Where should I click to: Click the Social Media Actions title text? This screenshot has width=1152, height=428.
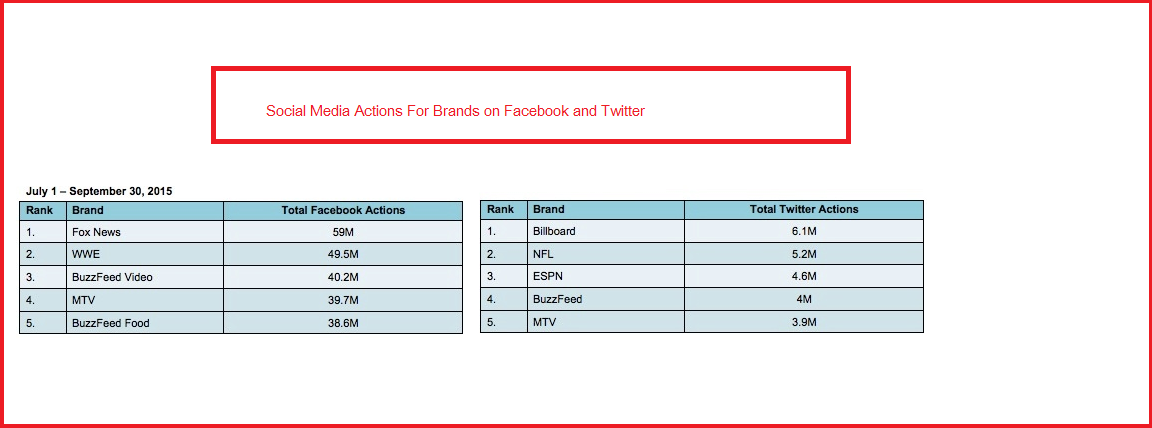pyautogui.click(x=455, y=111)
